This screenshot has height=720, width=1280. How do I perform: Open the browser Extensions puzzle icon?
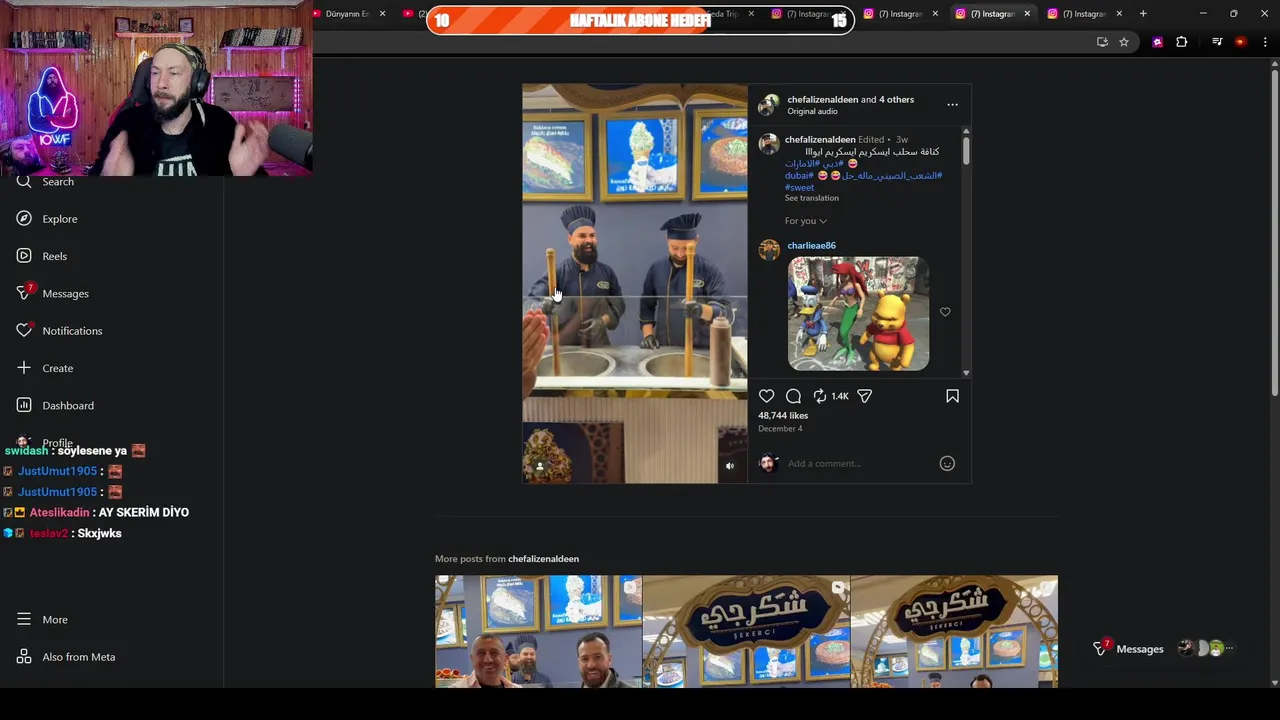click(x=1182, y=42)
